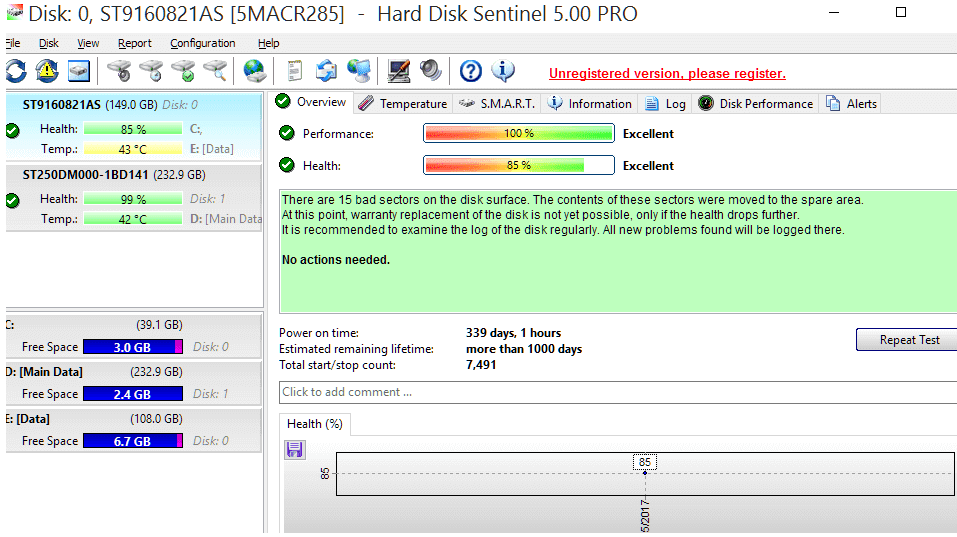Screen dimensions: 957x537
Task: Switch to the Temperature tab
Action: [403, 104]
